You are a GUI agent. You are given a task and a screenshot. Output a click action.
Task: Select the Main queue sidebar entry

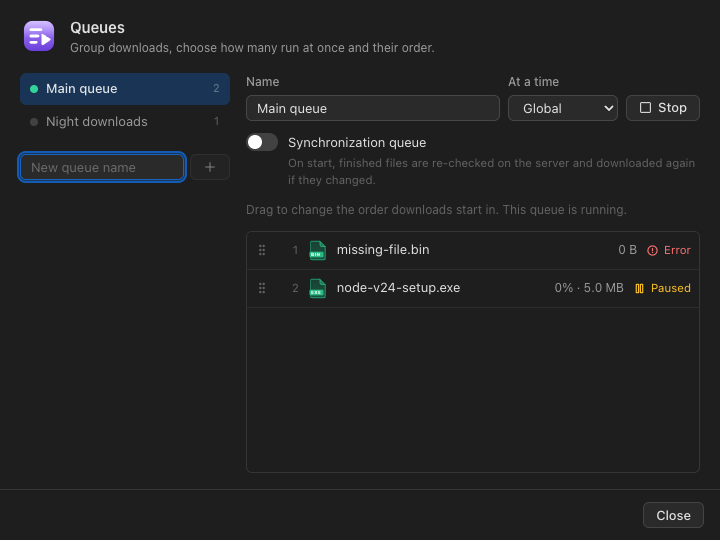(125, 89)
